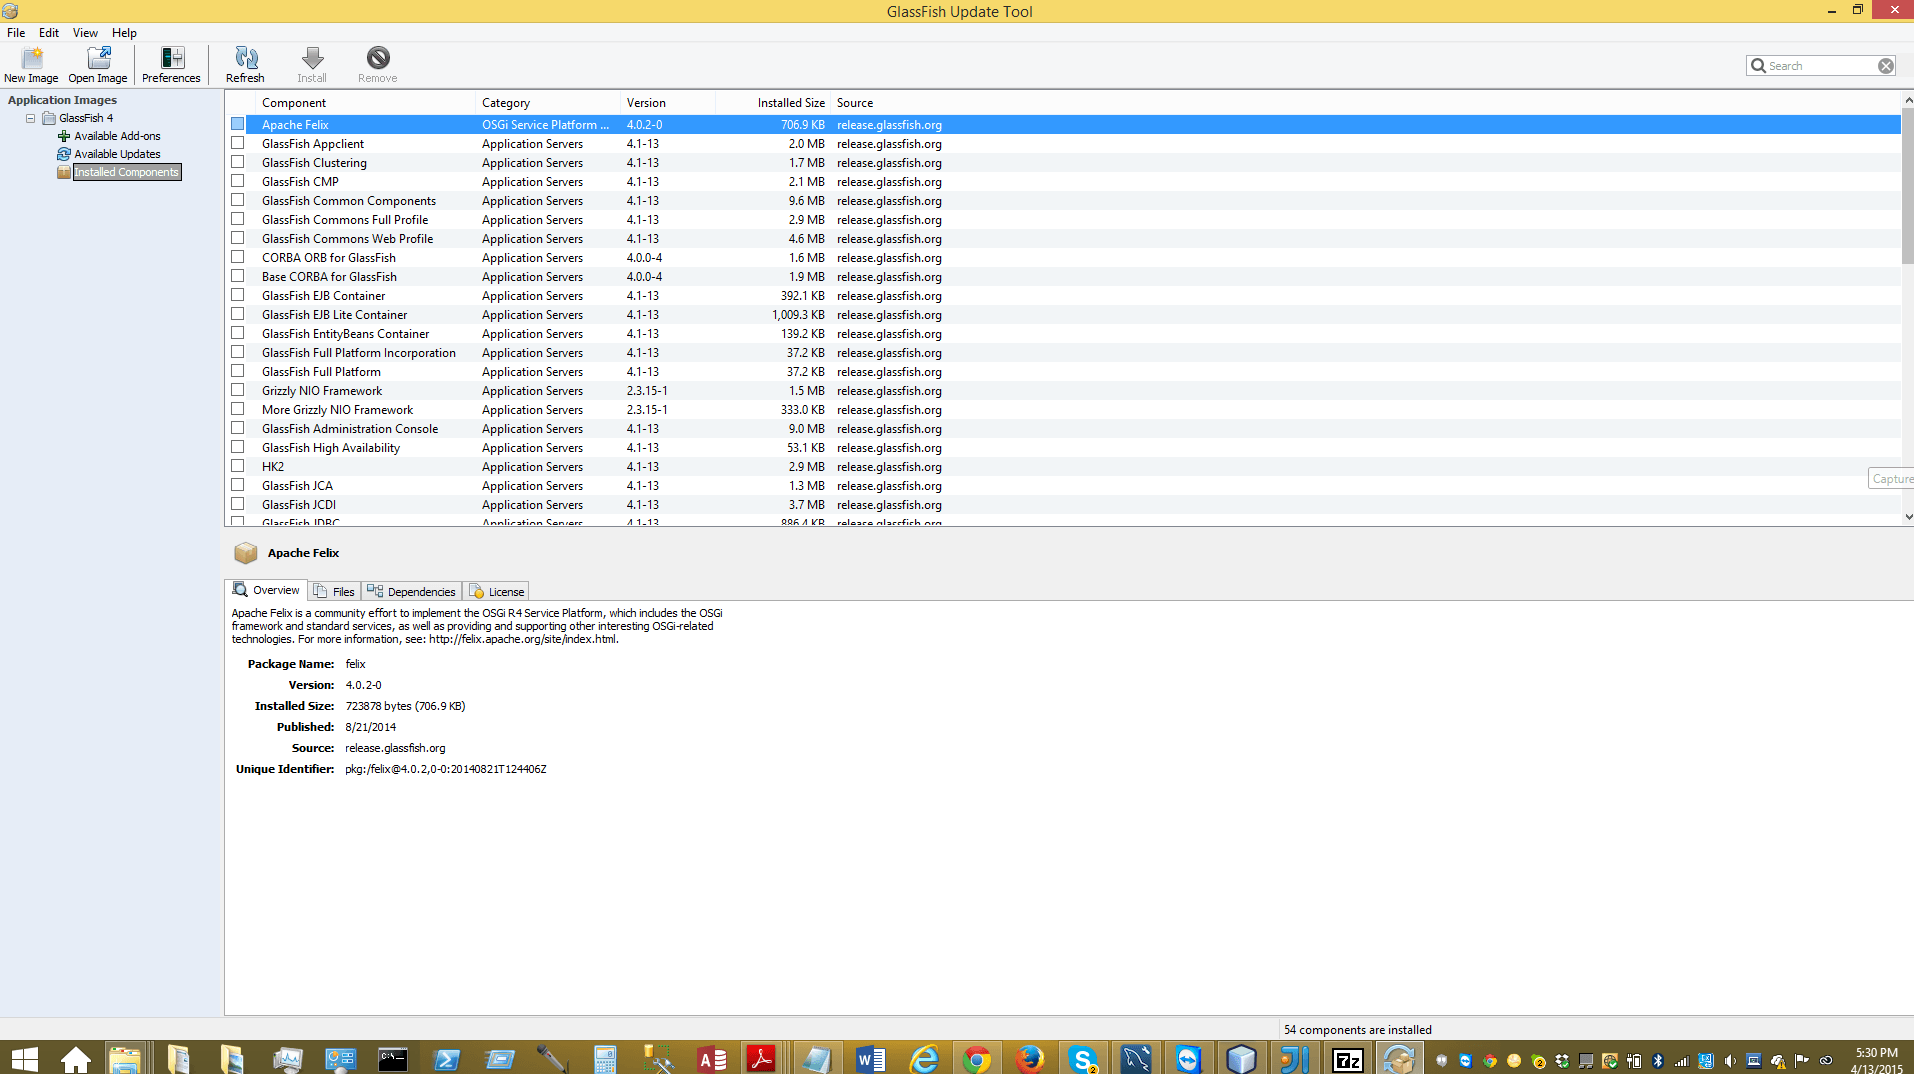
Task: Switch to the Files tab
Action: (x=334, y=591)
